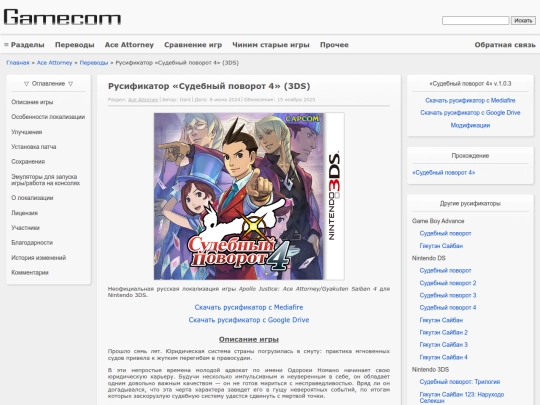Open the Ace Attorney menu item
Screen dimensions: 540x405
coord(129,45)
